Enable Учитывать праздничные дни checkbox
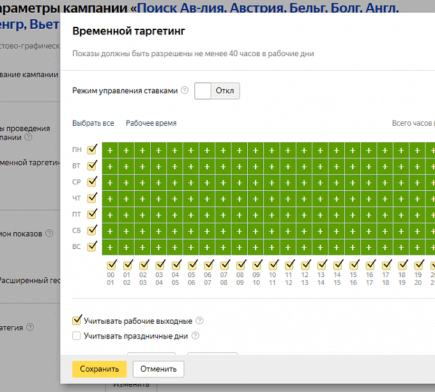Viewport: 435px width, 392px height. [77, 336]
